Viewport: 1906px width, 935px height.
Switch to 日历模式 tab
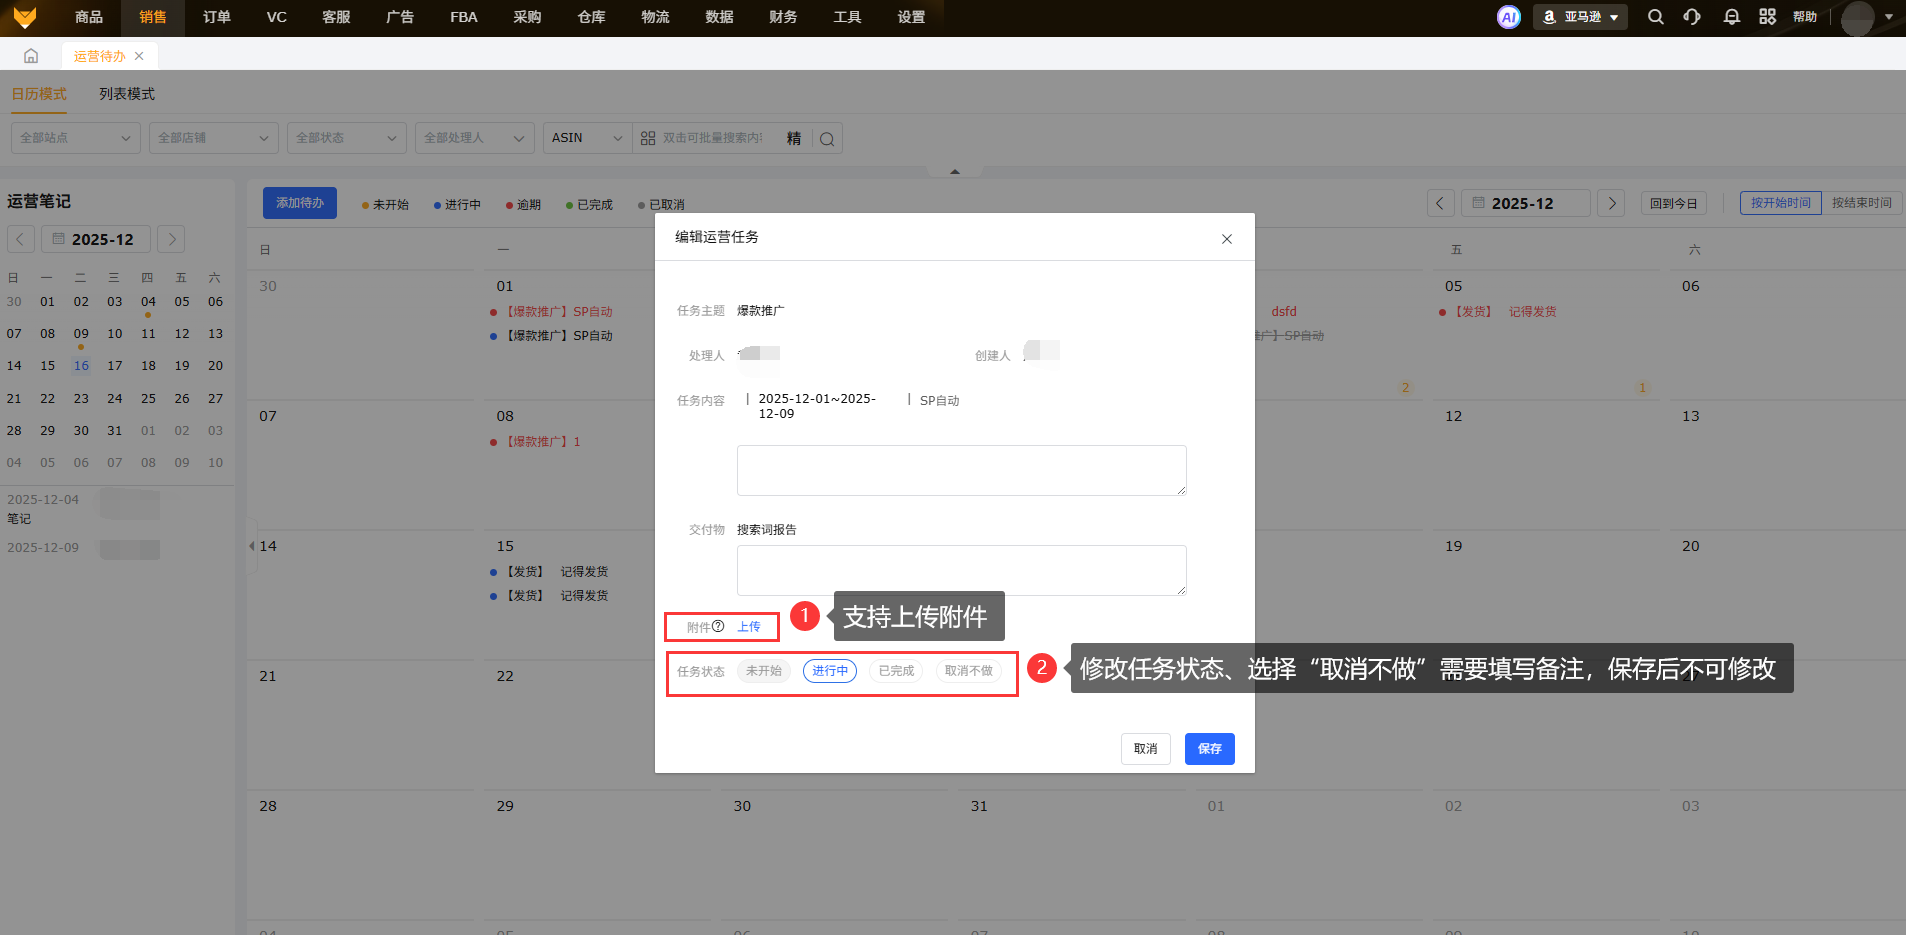39,94
